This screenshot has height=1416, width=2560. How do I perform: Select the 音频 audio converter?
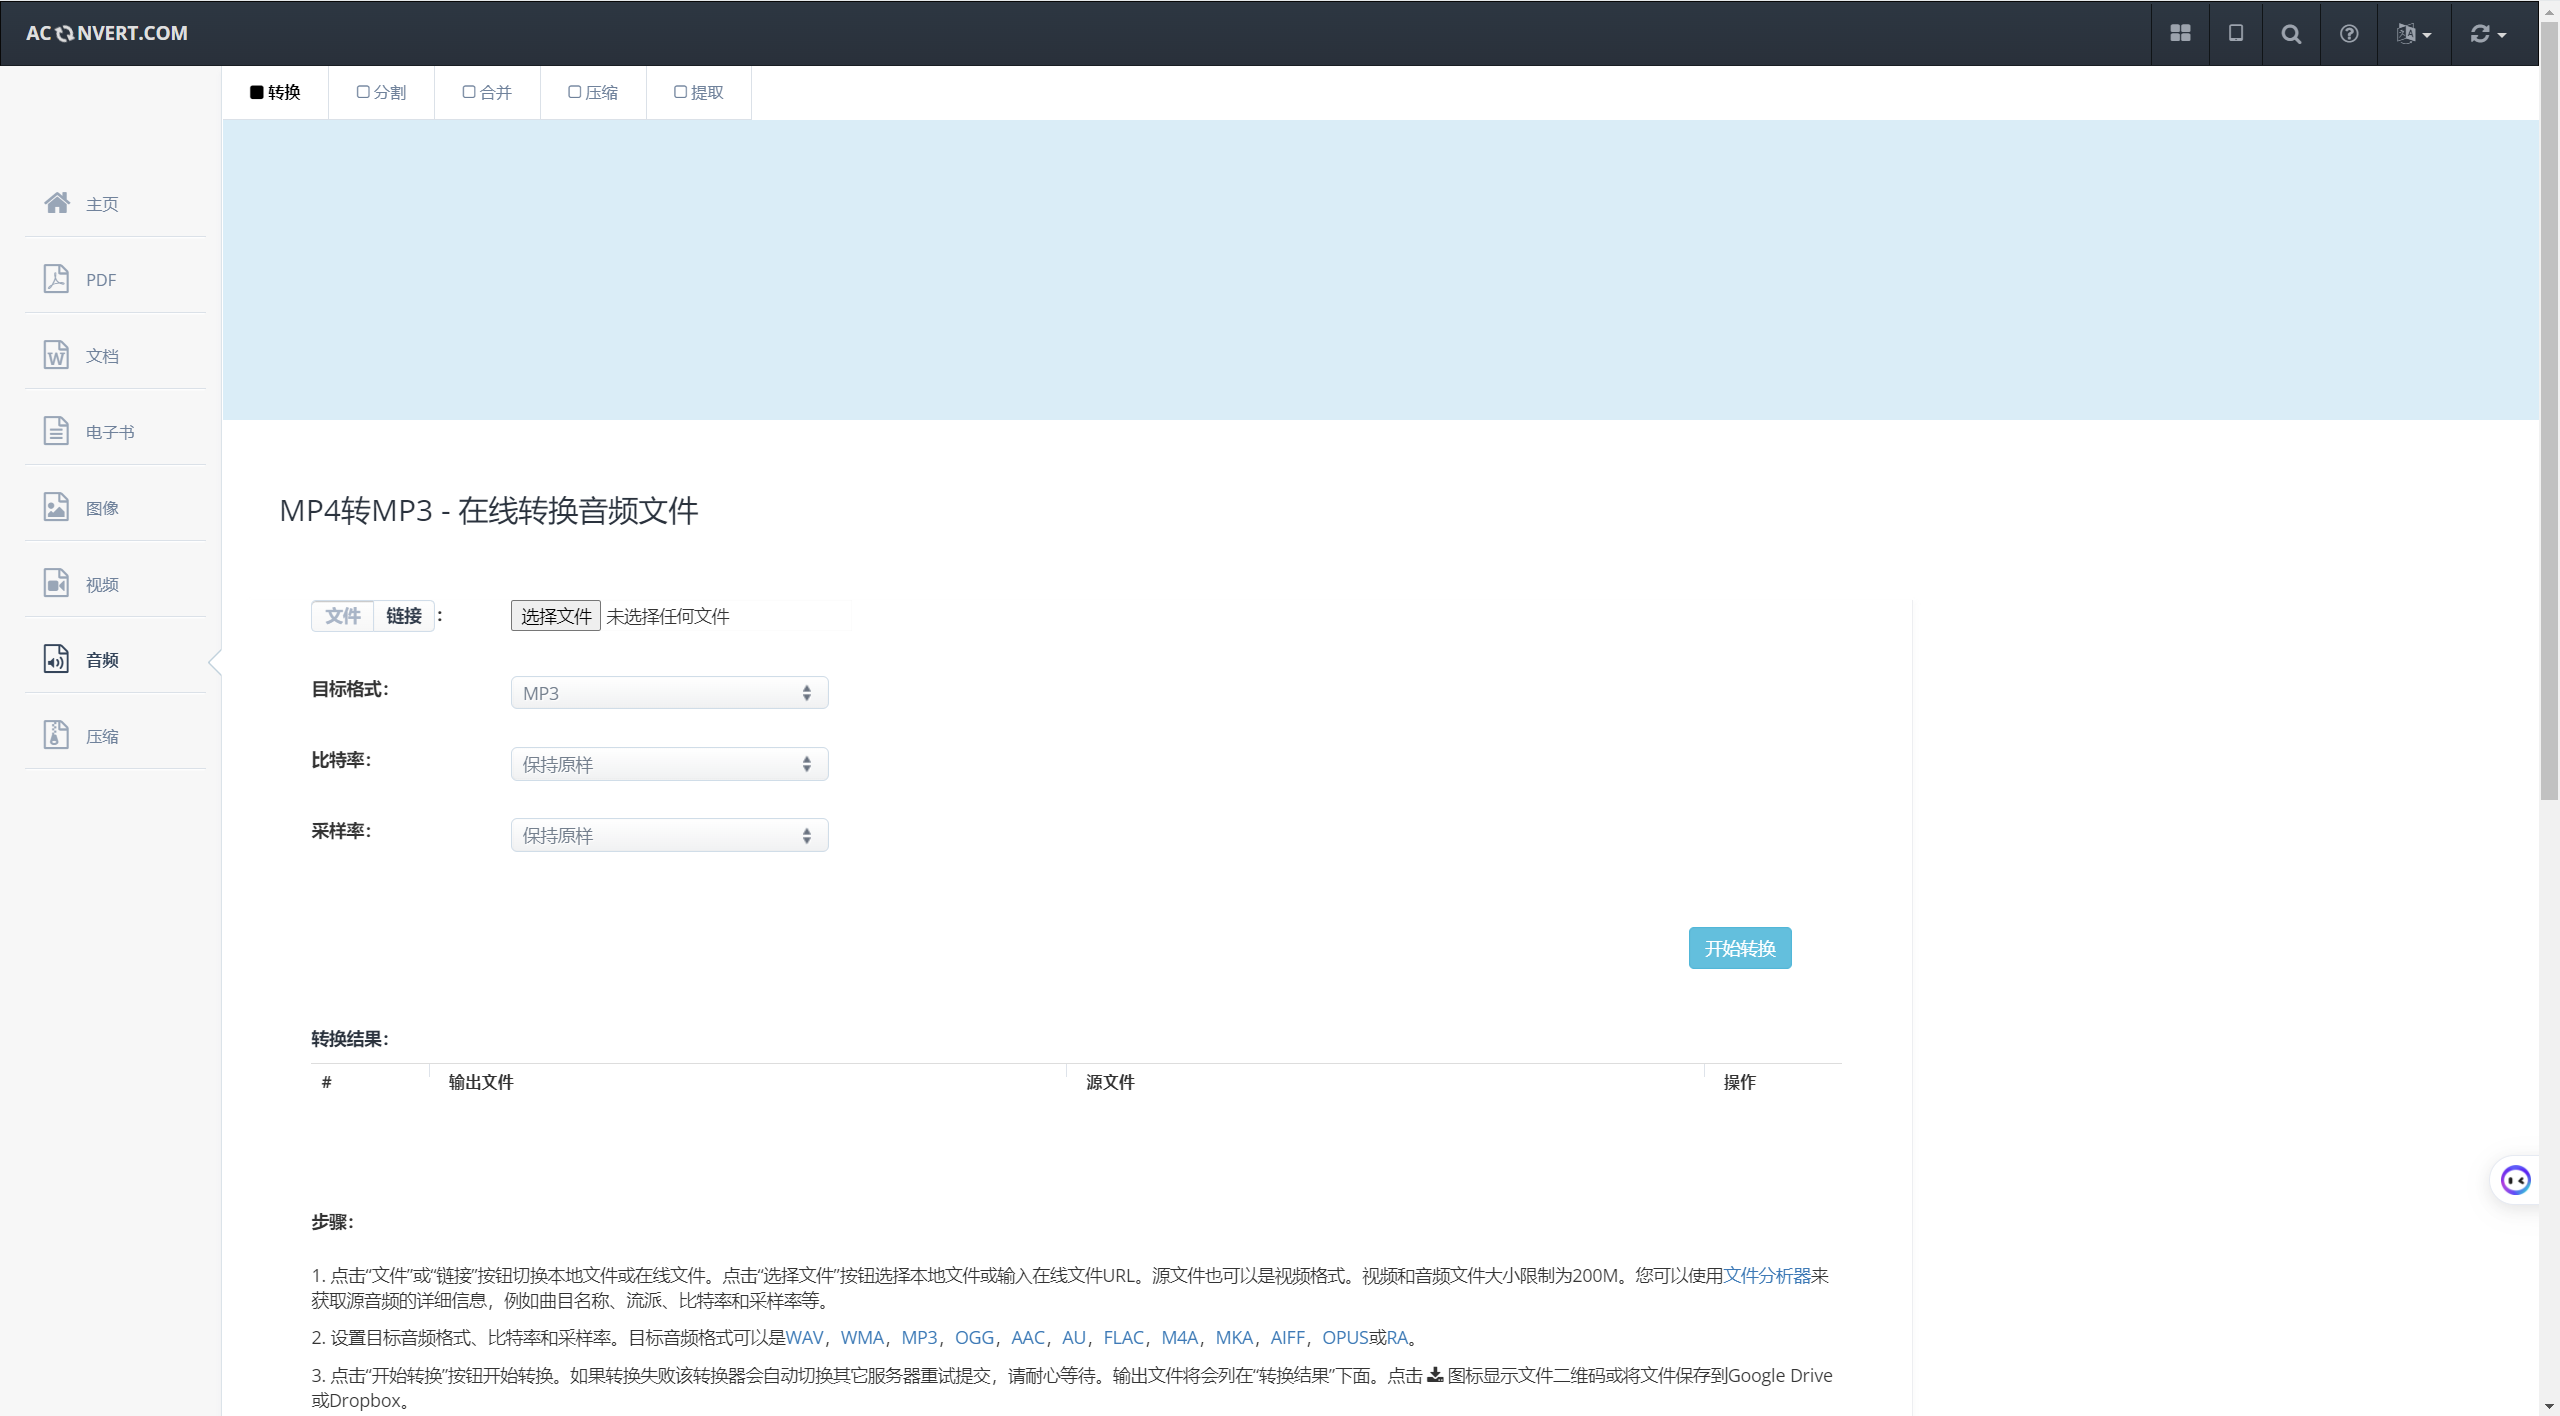point(115,659)
